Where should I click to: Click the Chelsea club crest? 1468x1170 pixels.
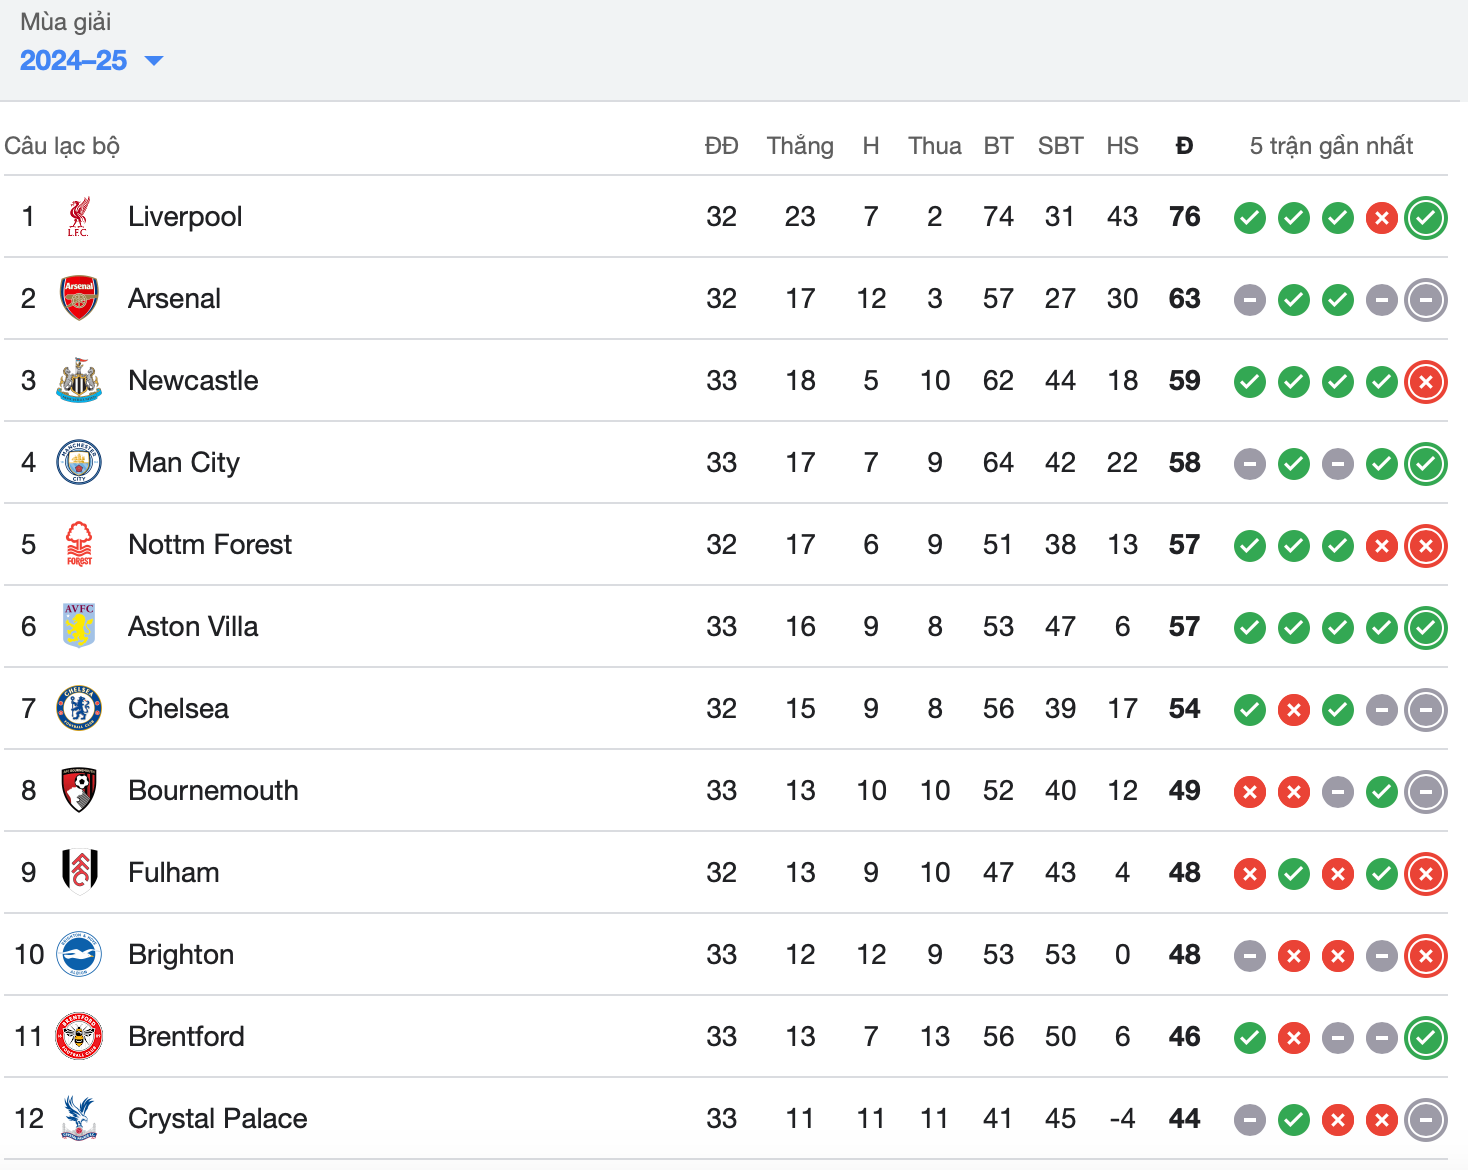point(79,709)
